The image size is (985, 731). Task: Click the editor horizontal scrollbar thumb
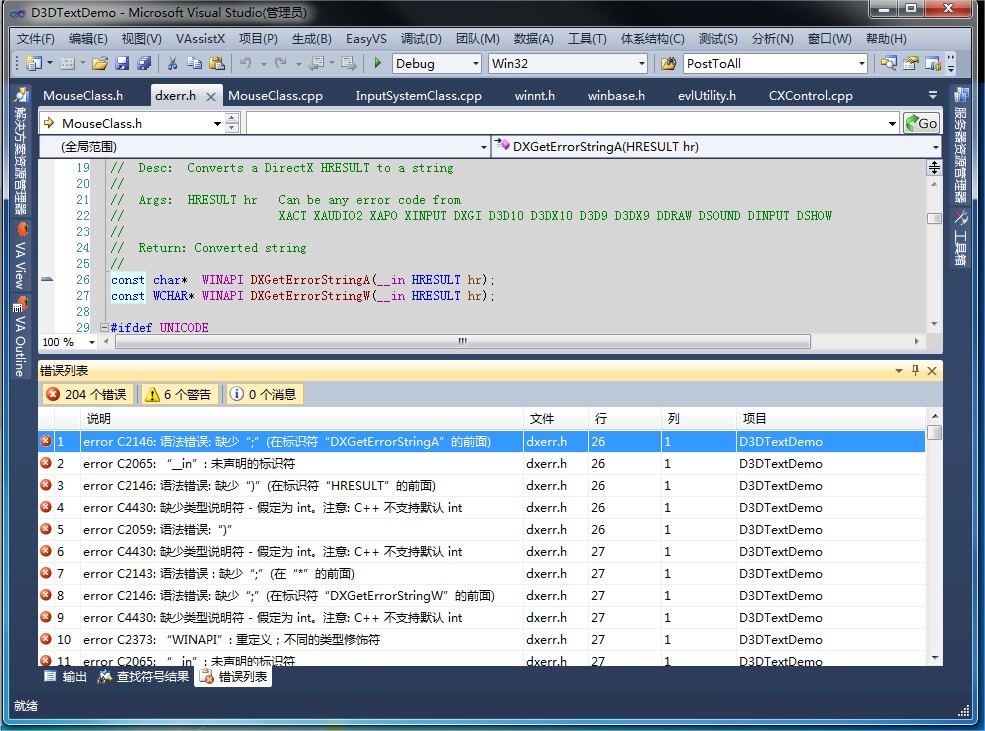[x=462, y=342]
